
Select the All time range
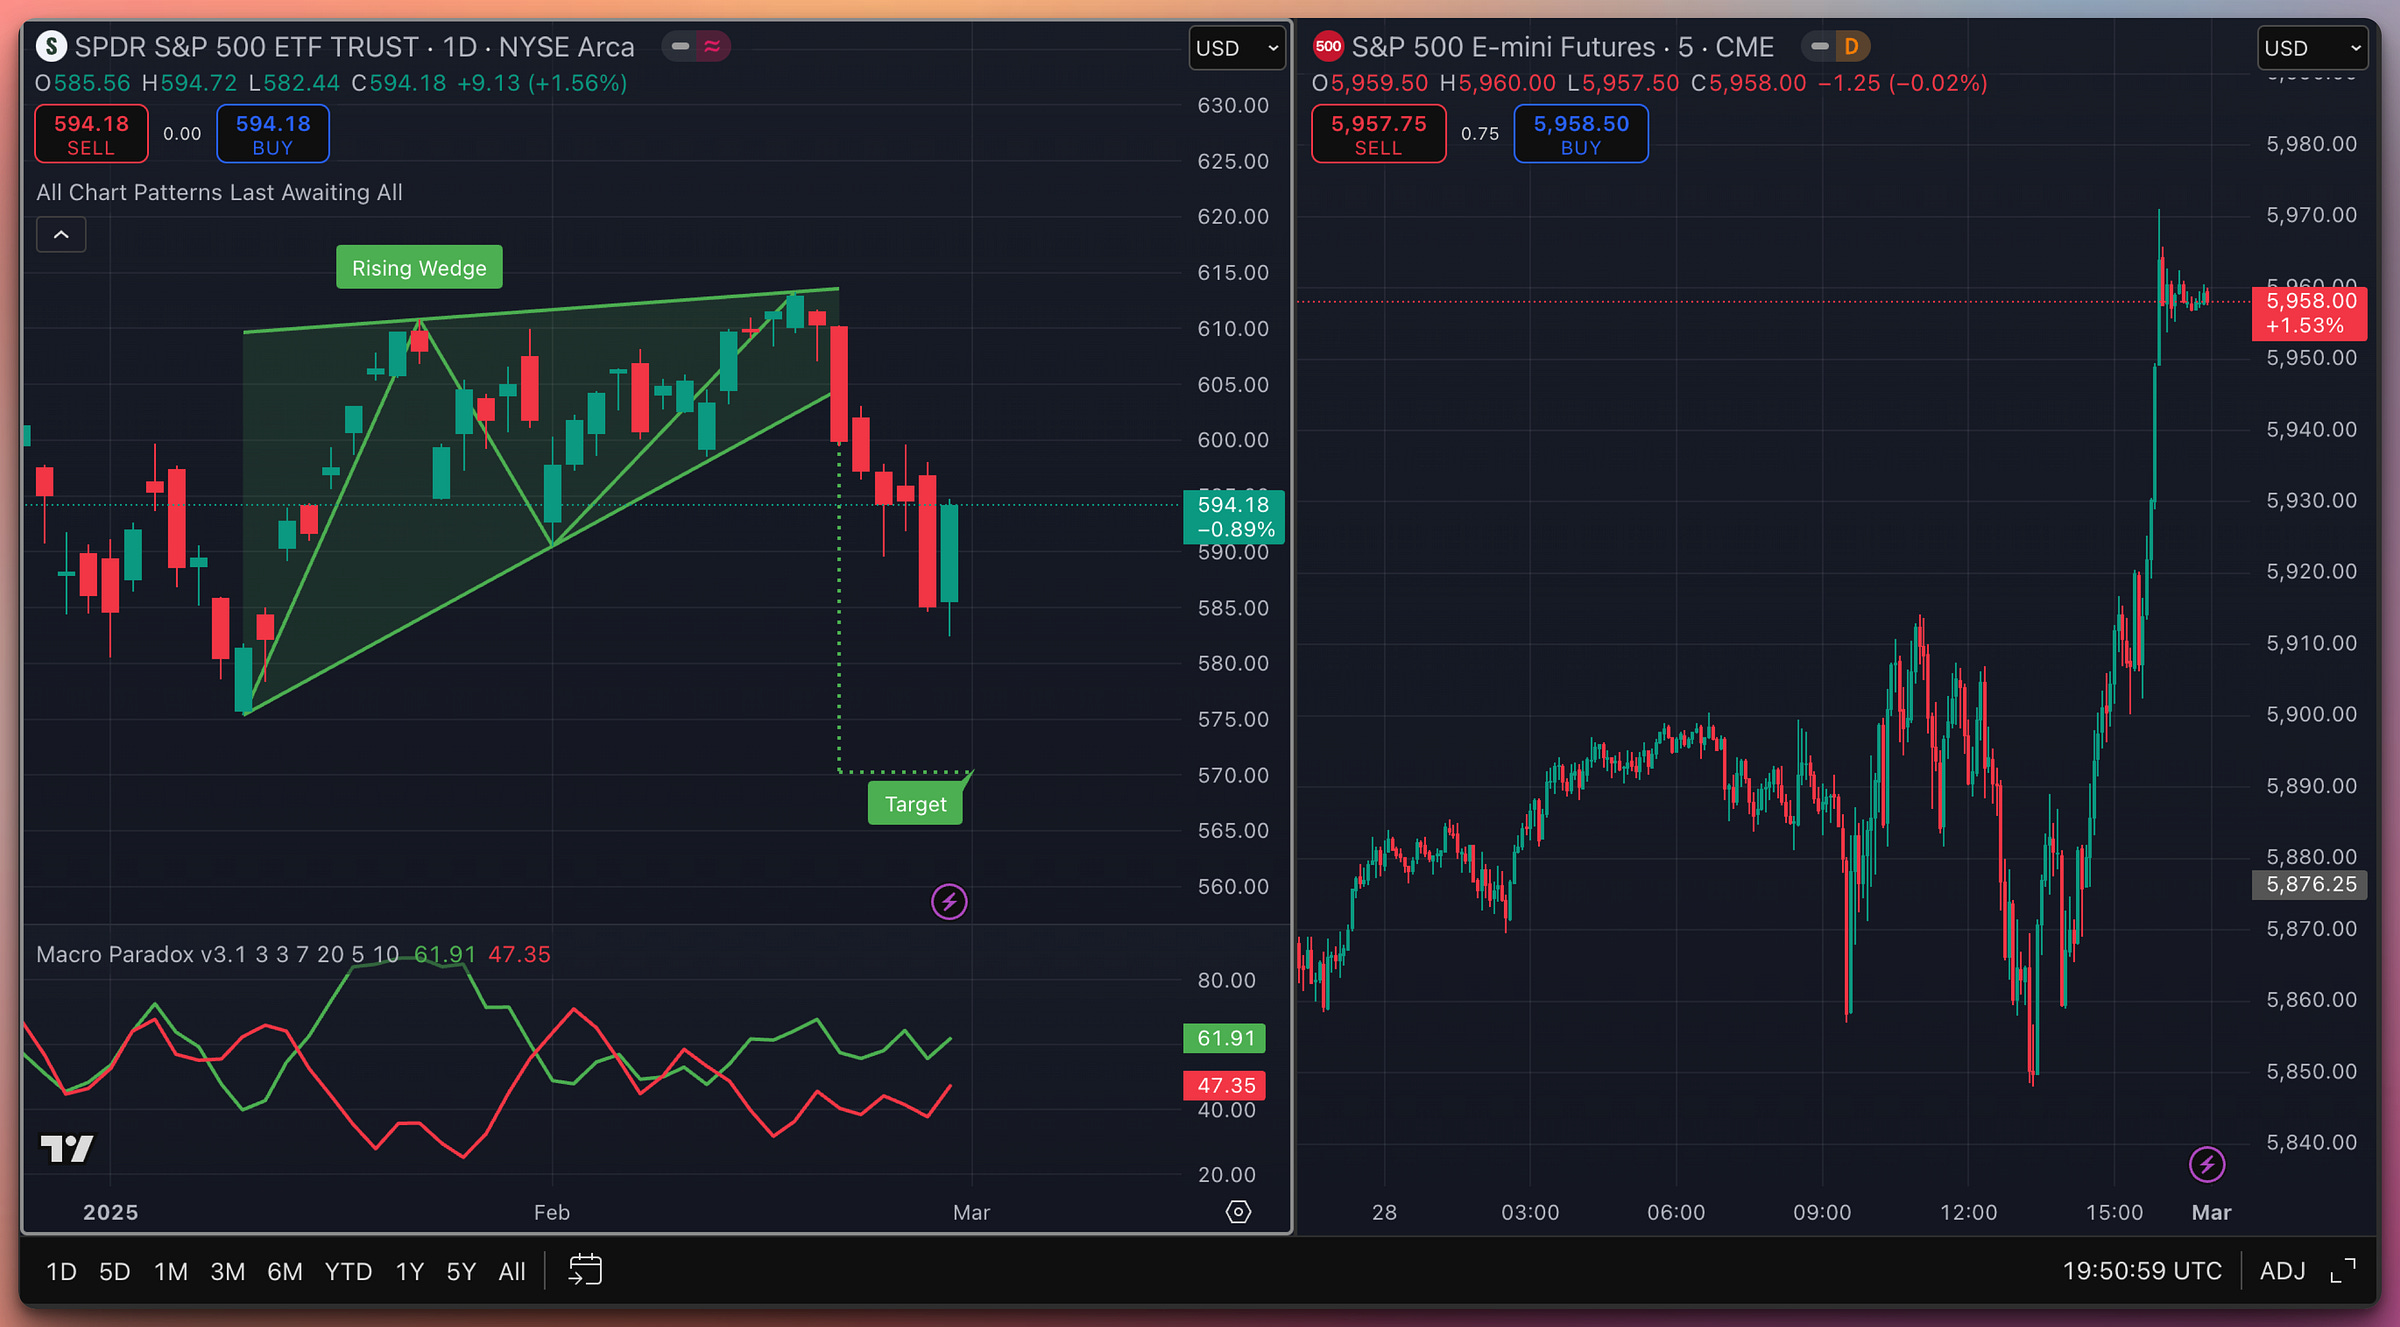pyautogui.click(x=512, y=1271)
